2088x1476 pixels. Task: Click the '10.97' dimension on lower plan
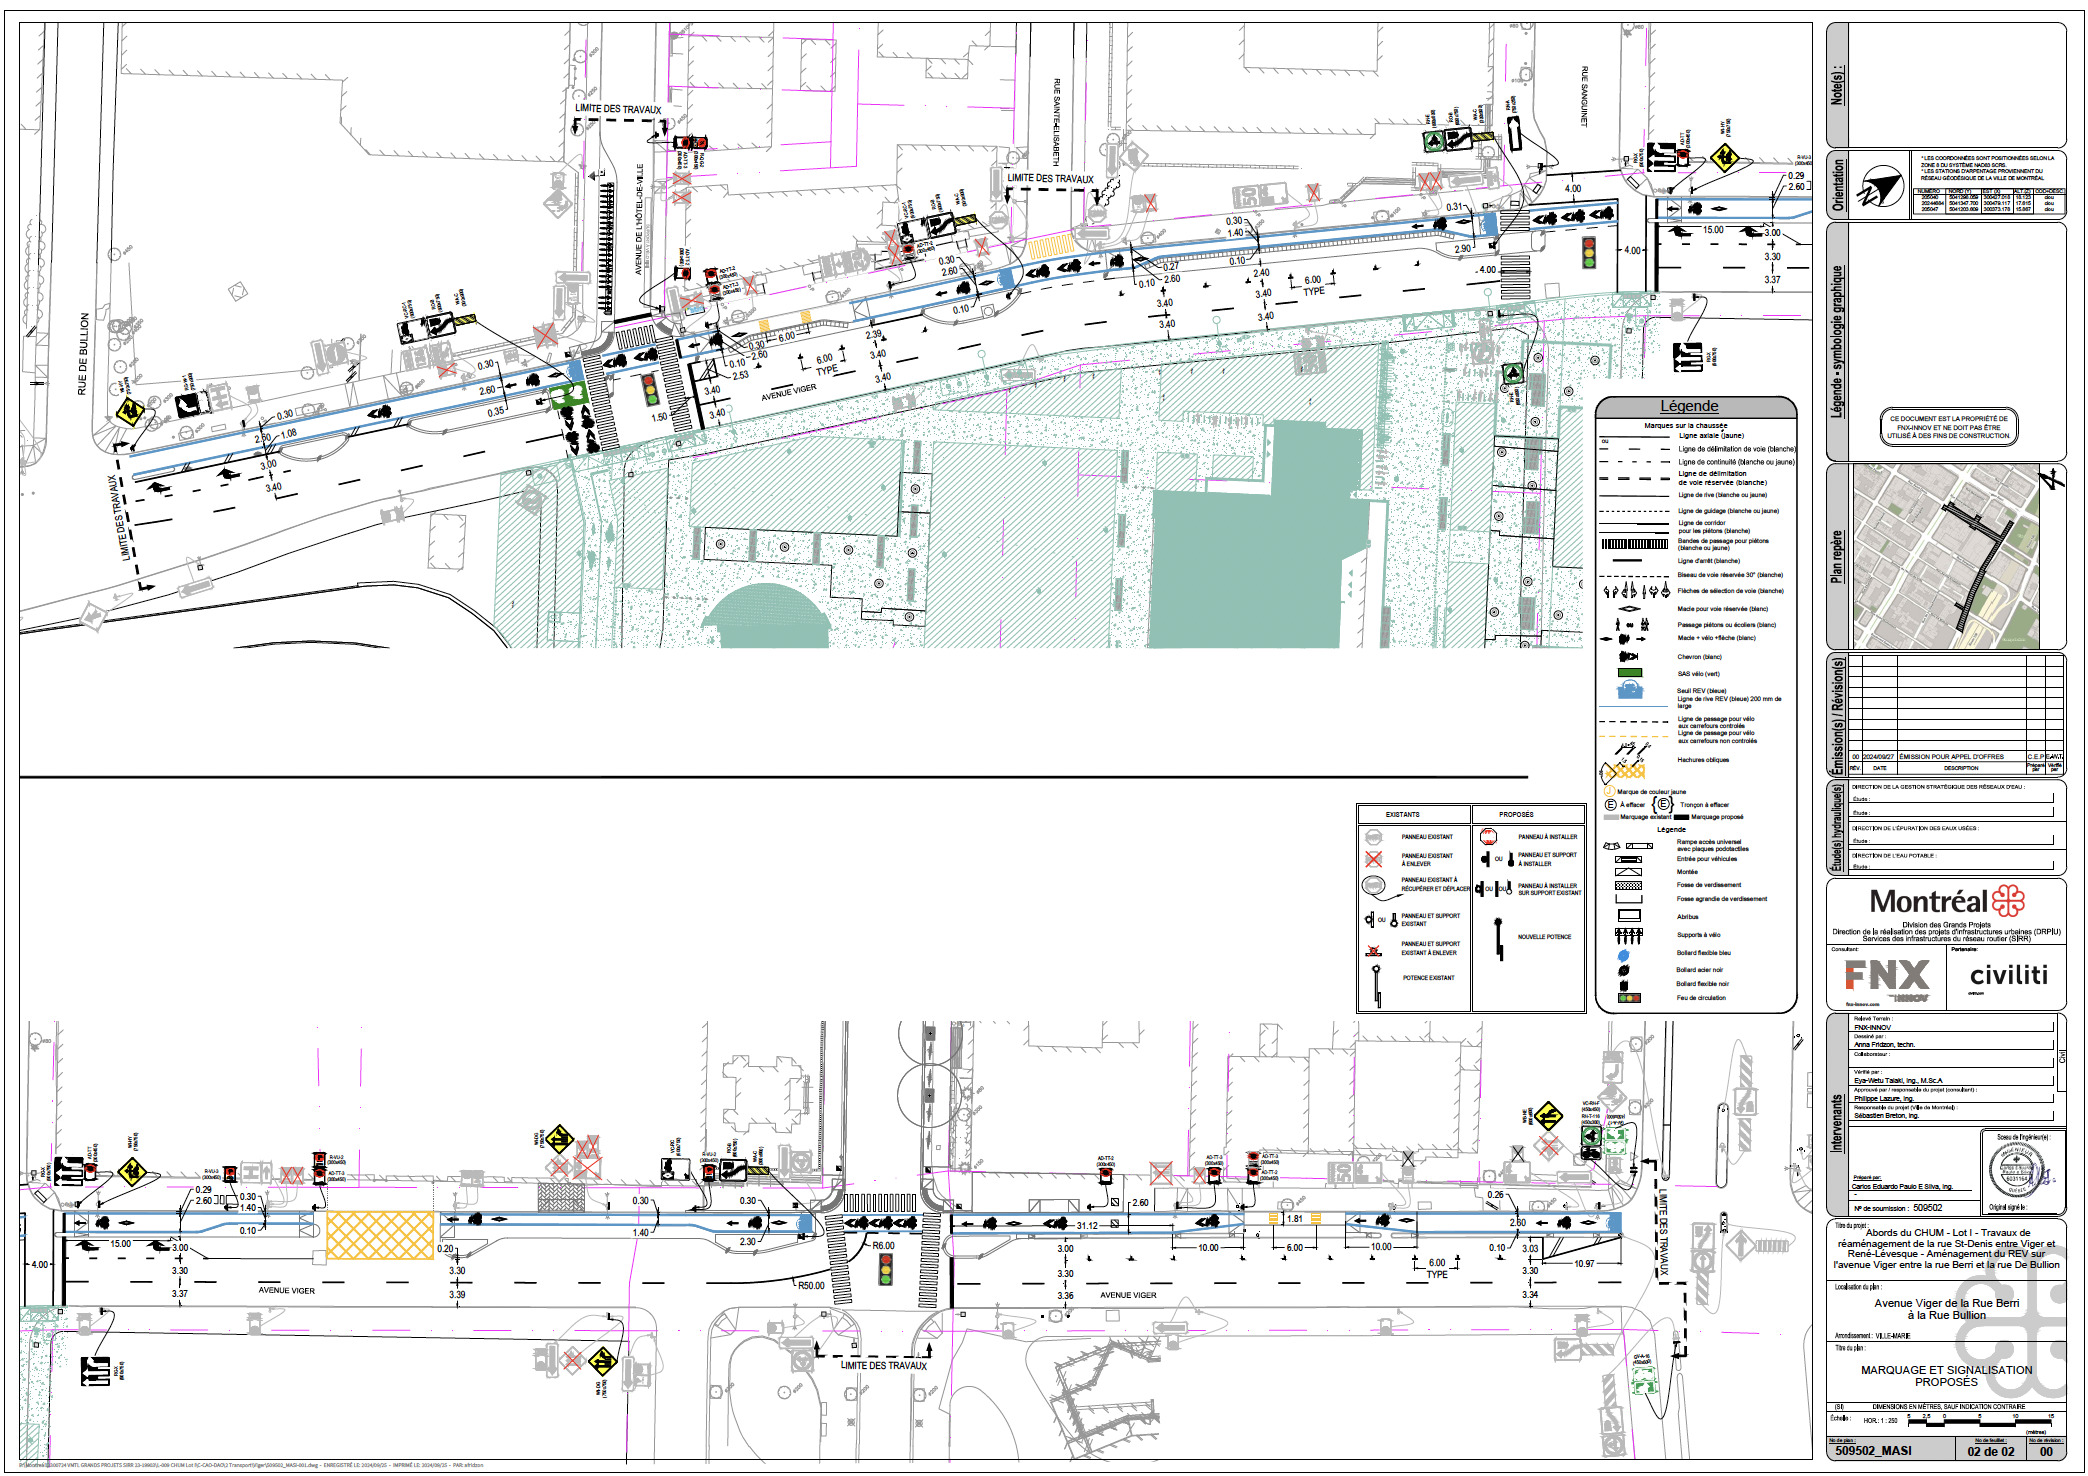tap(1584, 1264)
